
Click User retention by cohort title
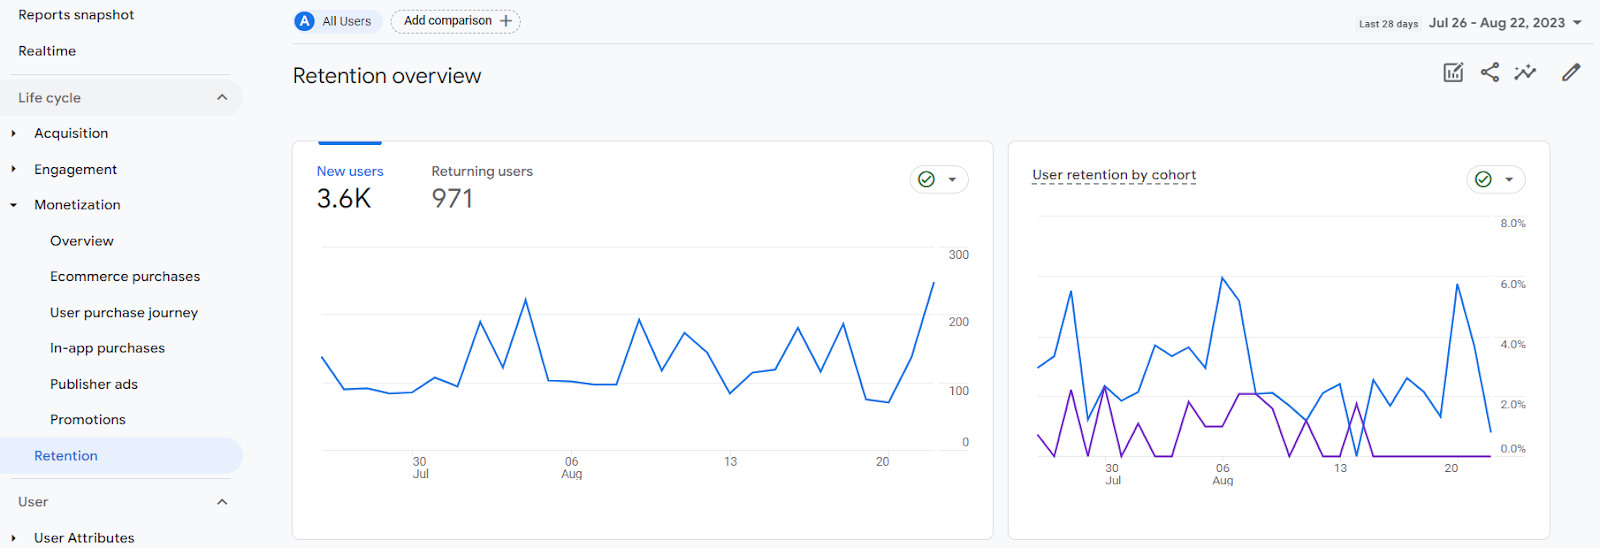pyautogui.click(x=1114, y=175)
